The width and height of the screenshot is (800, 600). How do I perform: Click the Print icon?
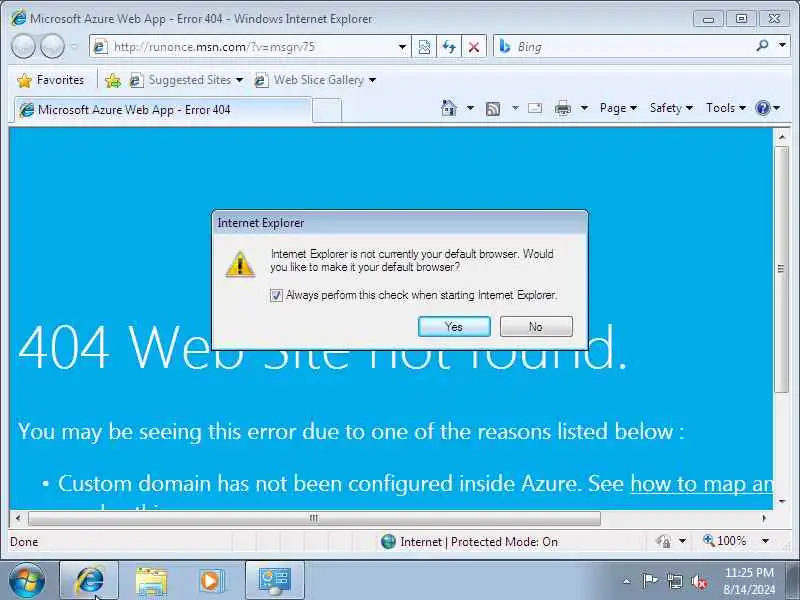point(563,108)
